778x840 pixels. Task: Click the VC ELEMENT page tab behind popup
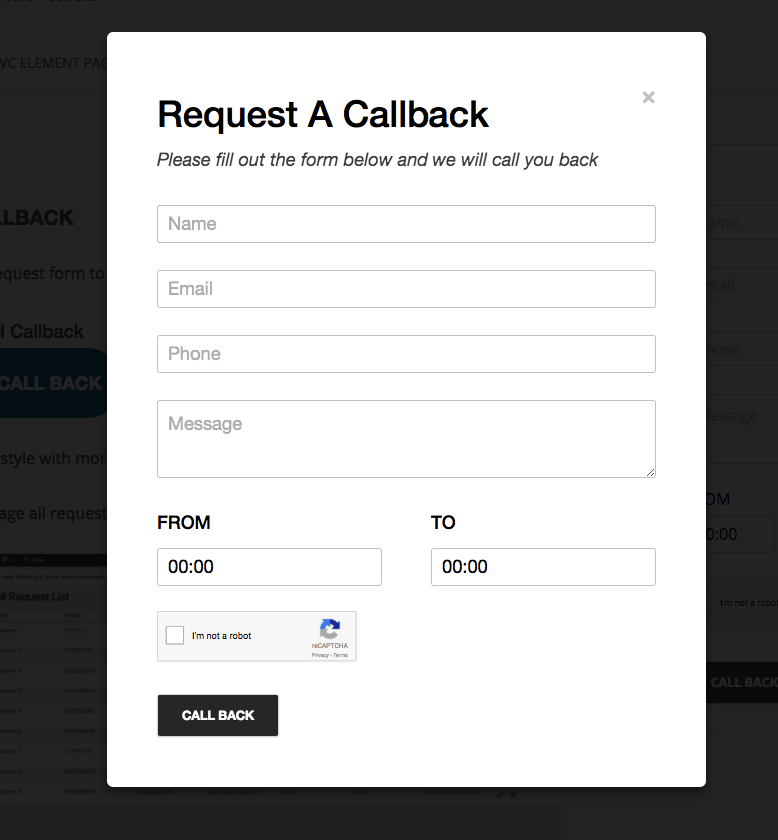click(x=54, y=63)
